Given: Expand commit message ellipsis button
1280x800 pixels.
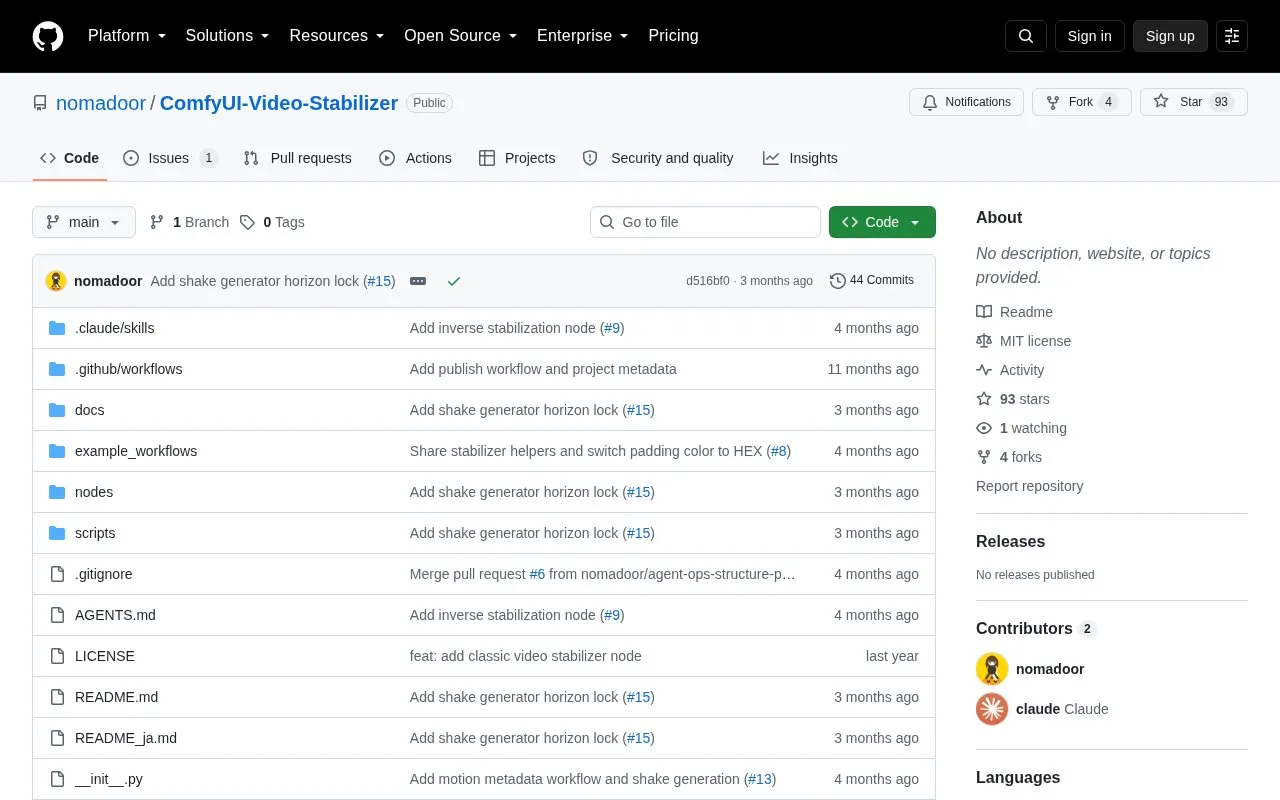Looking at the screenshot, I should [x=418, y=281].
